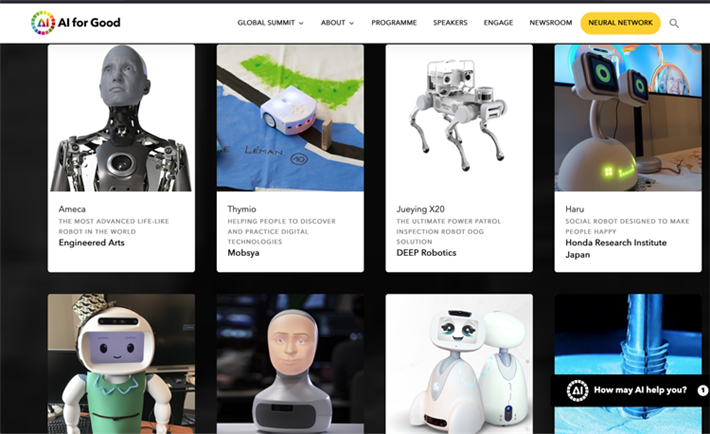The width and height of the screenshot is (710, 434).
Task: Click the Jueying X20 card title
Action: coord(421,209)
